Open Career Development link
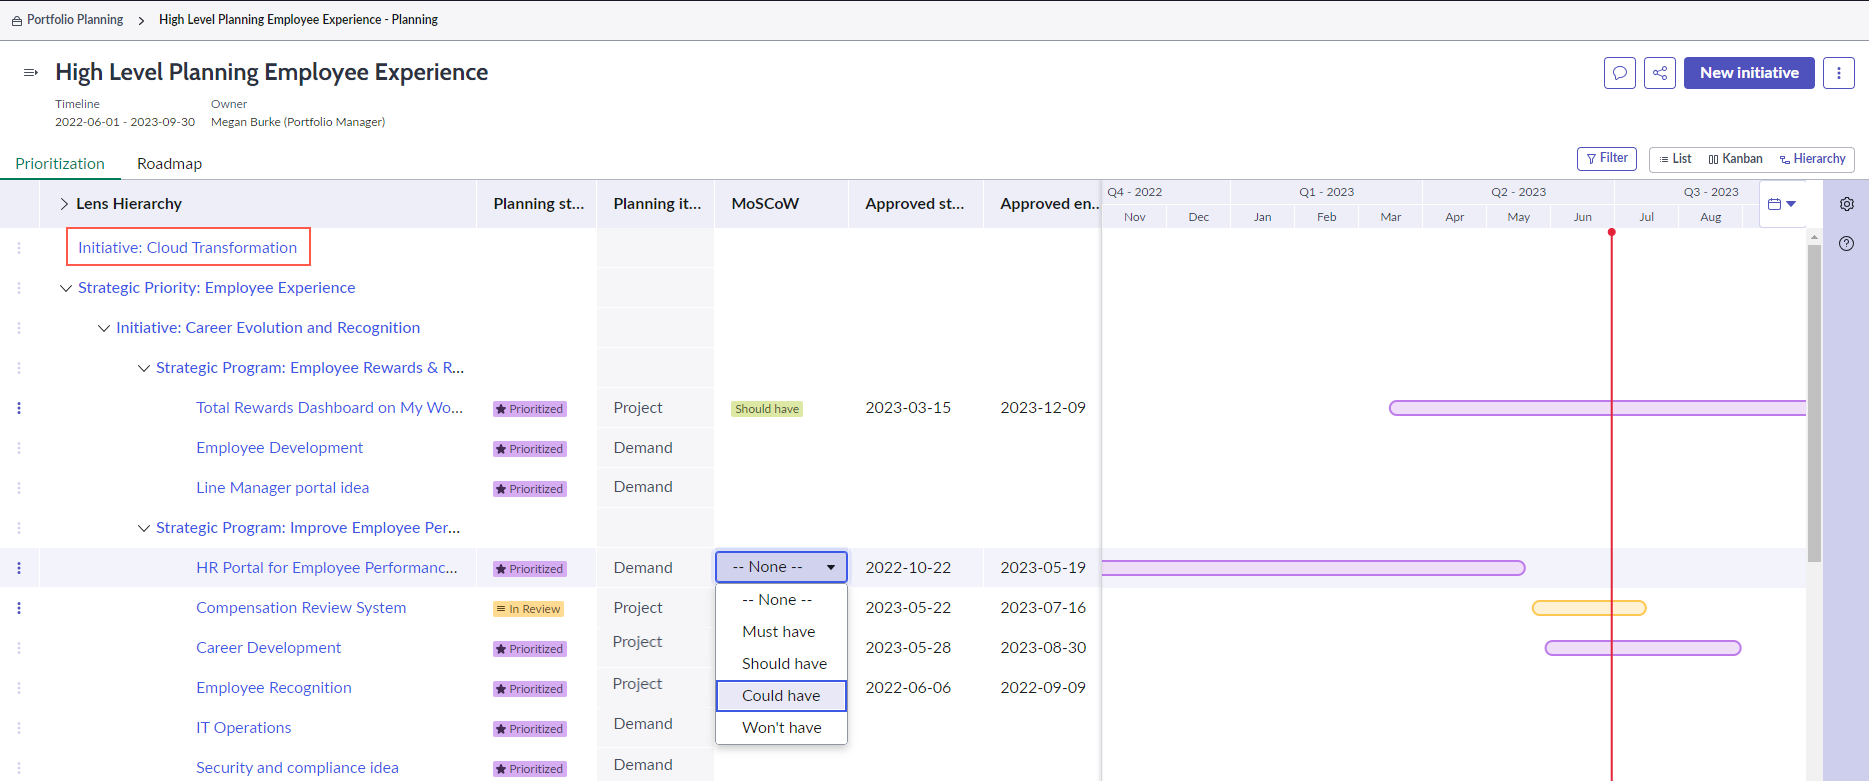1869x781 pixels. pos(268,648)
